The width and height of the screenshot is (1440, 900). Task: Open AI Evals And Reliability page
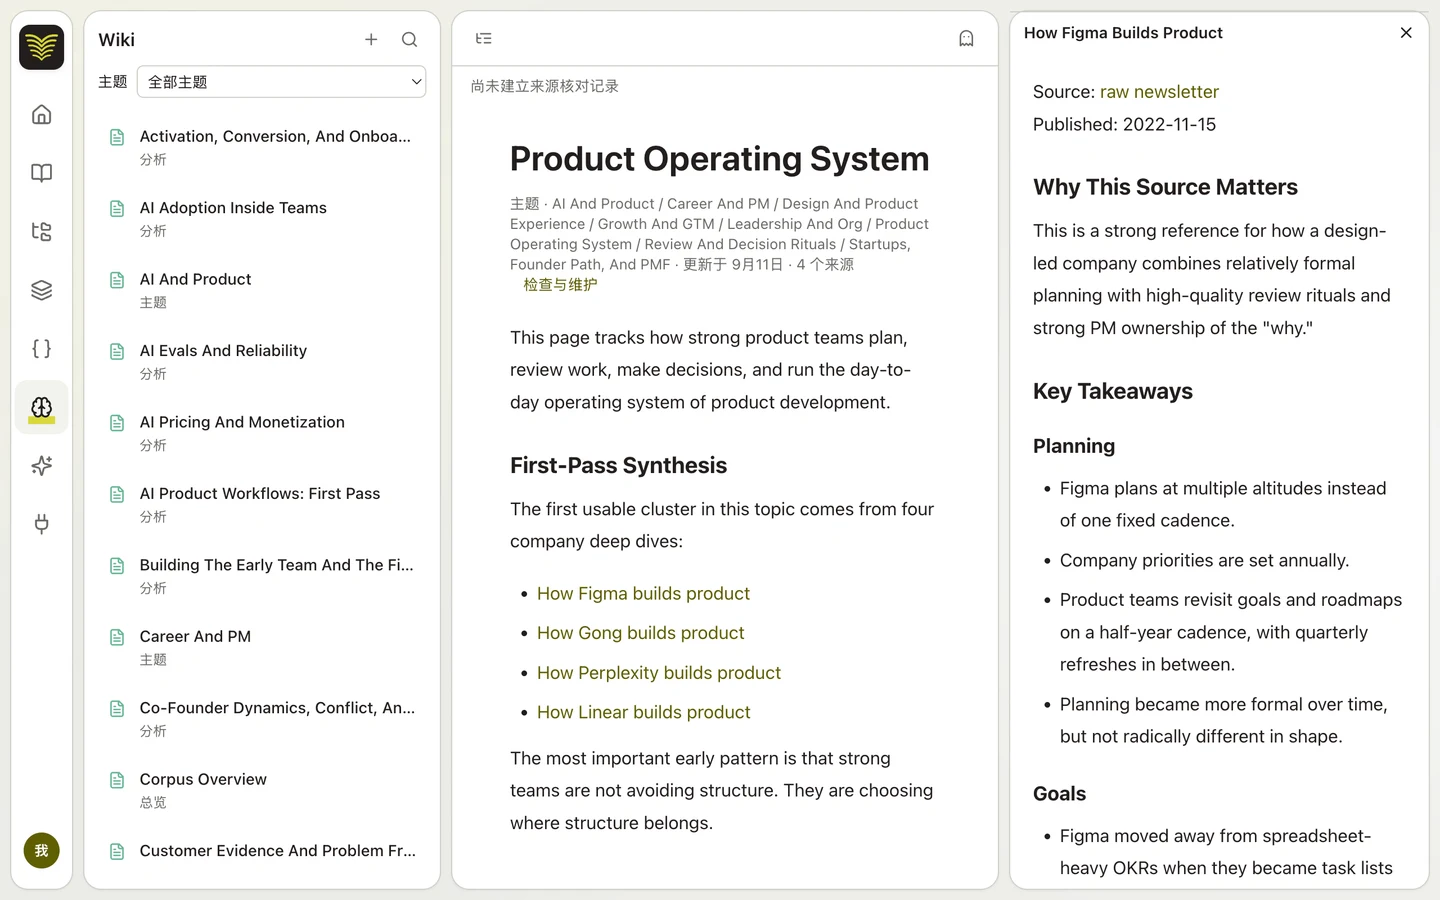pyautogui.click(x=262, y=361)
